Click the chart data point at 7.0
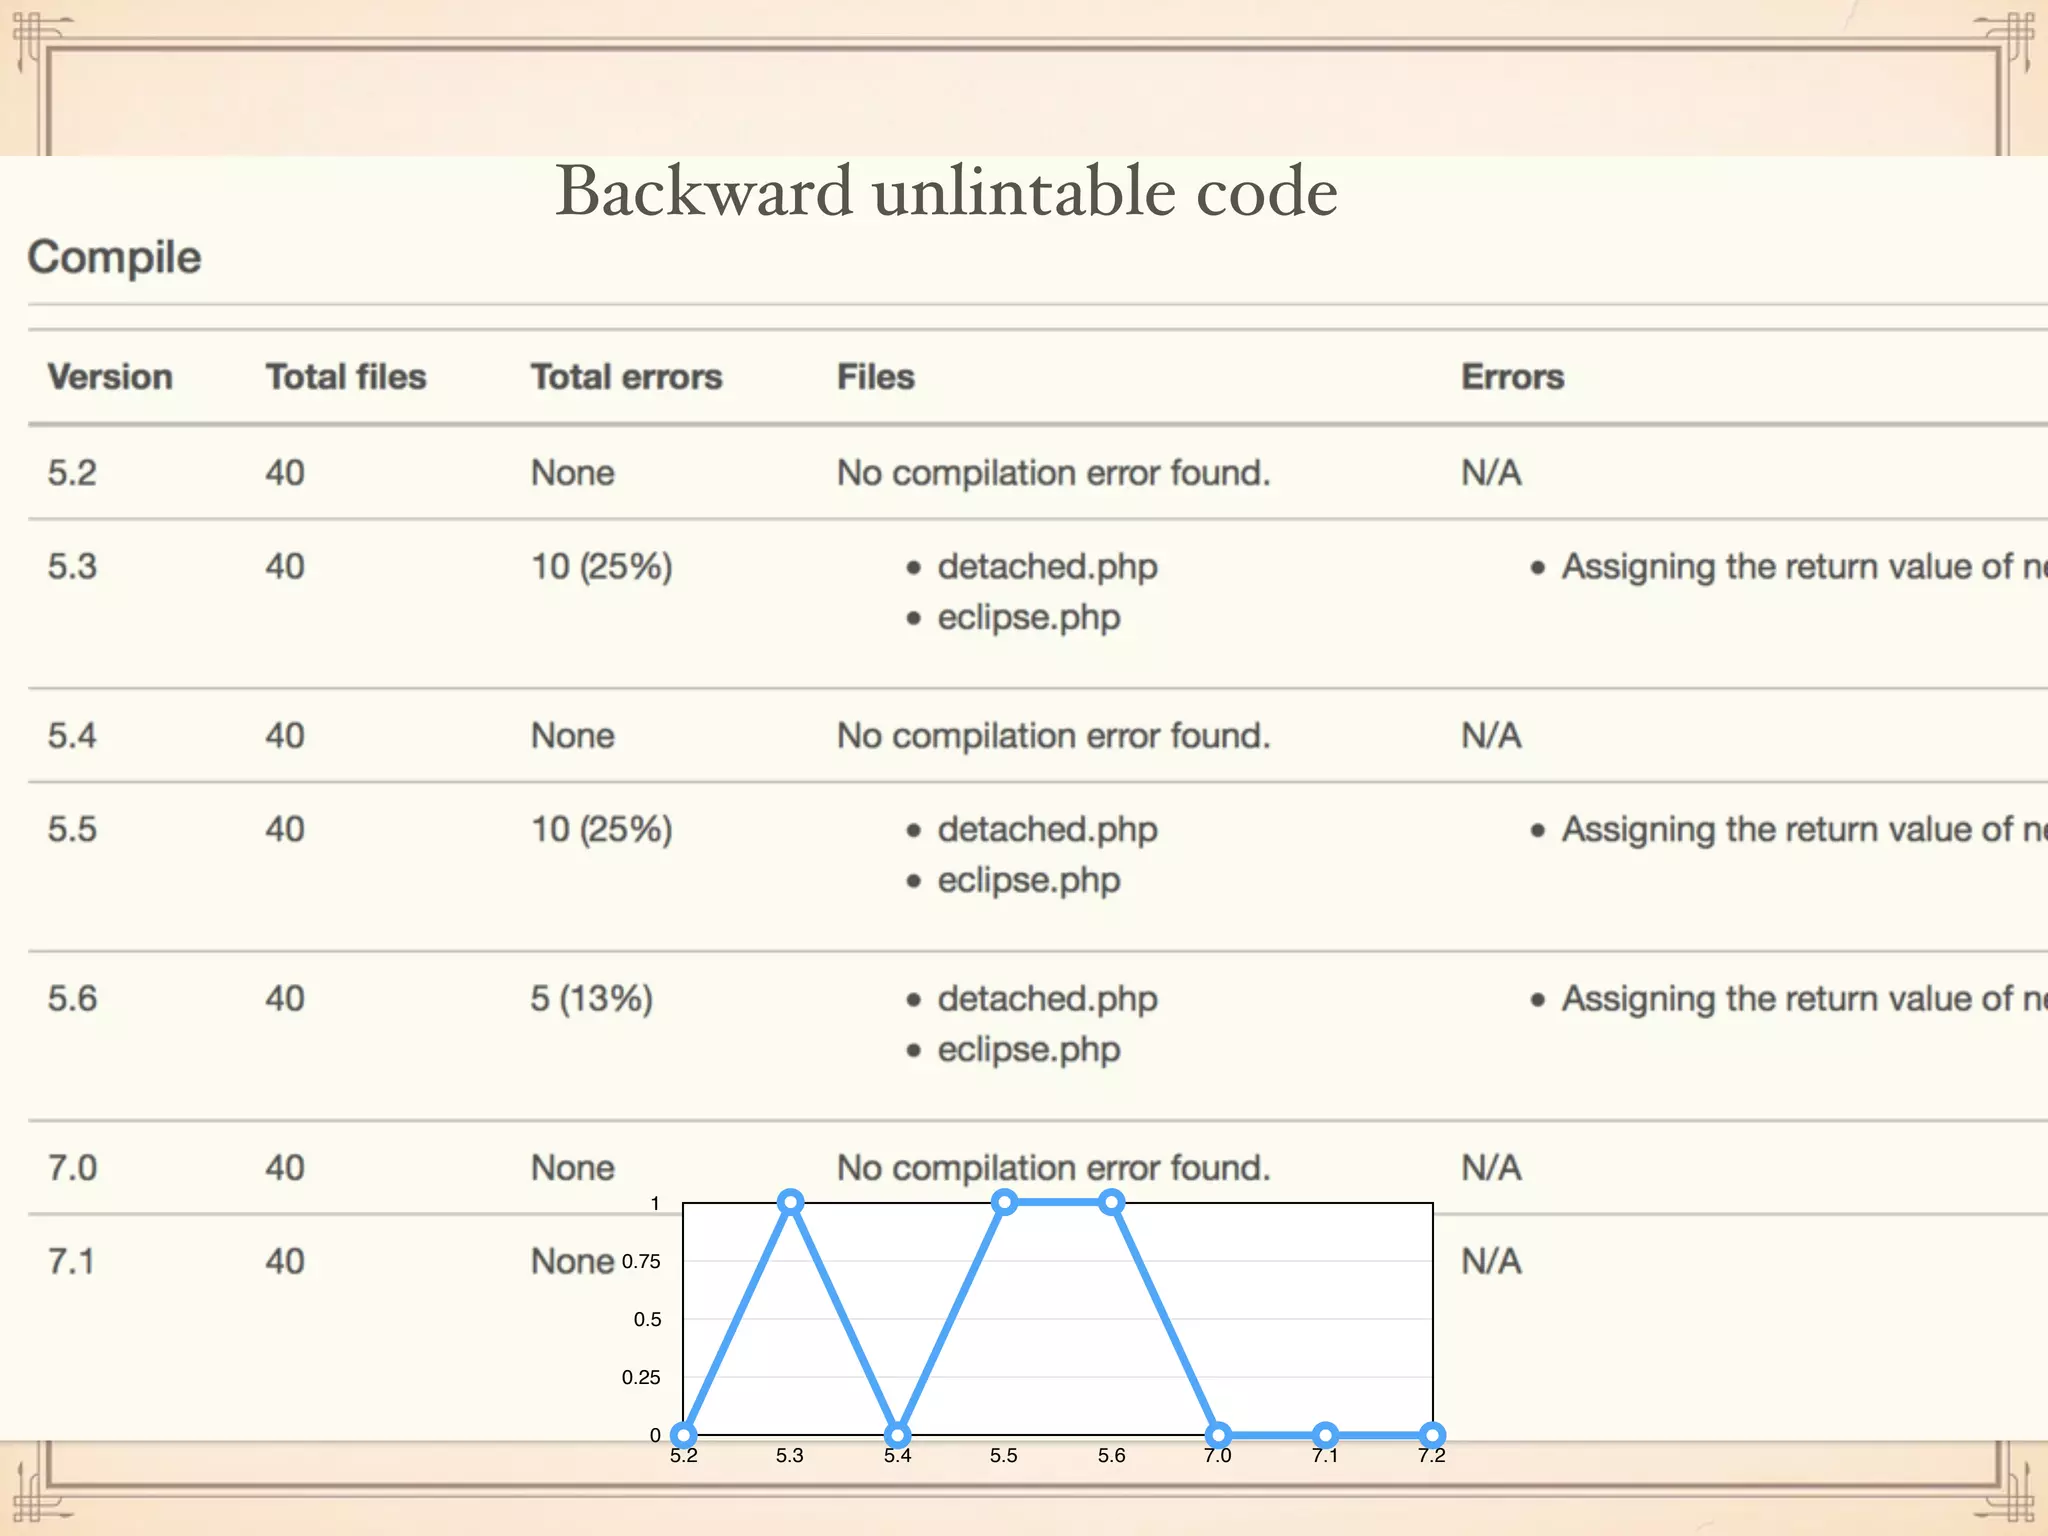 [x=1218, y=1435]
